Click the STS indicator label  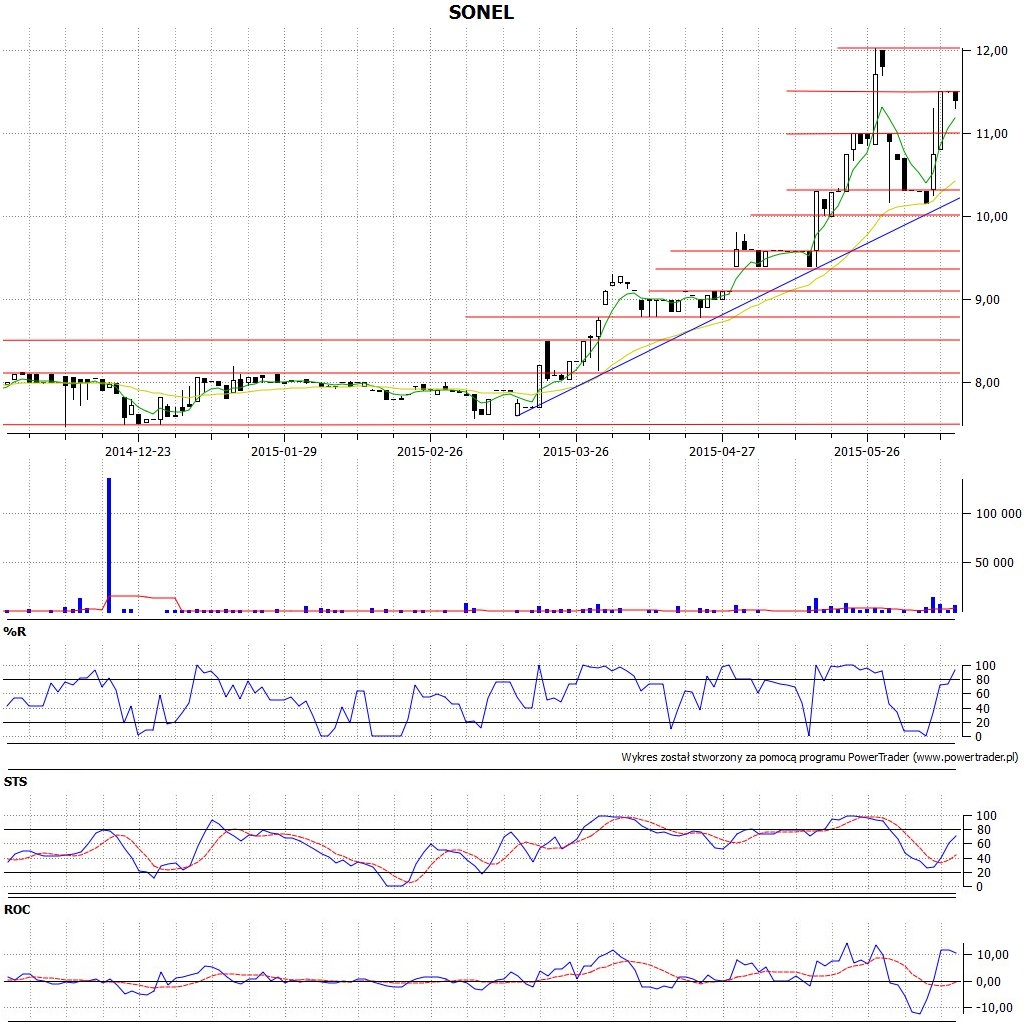16,782
